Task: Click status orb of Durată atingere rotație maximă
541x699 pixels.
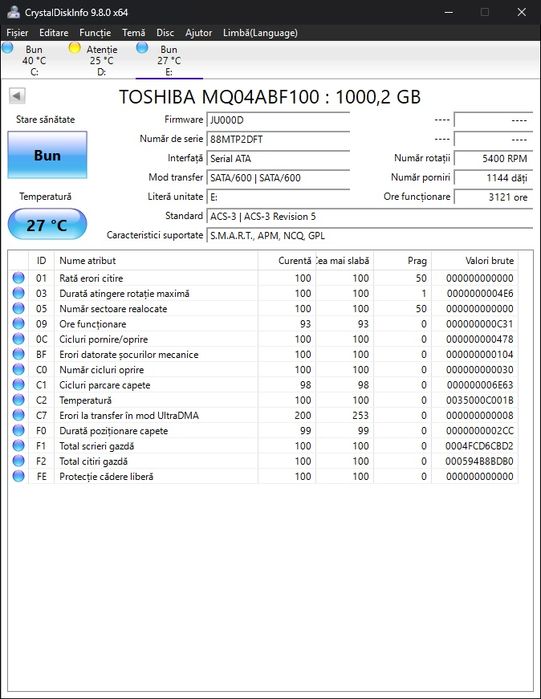Action: click(18, 293)
